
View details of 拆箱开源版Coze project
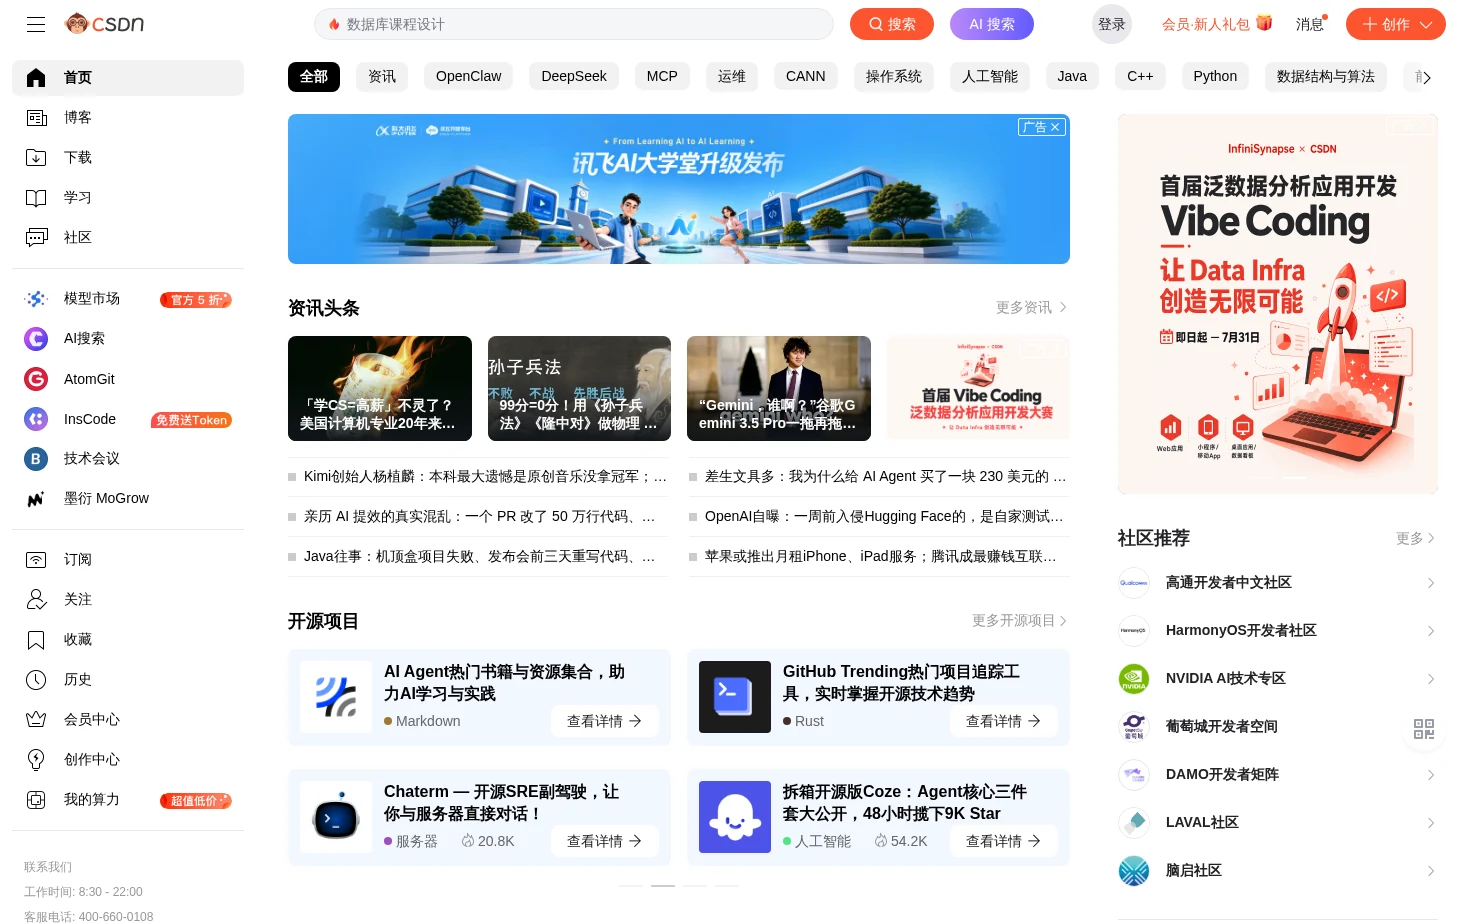pyautogui.click(x=1004, y=841)
